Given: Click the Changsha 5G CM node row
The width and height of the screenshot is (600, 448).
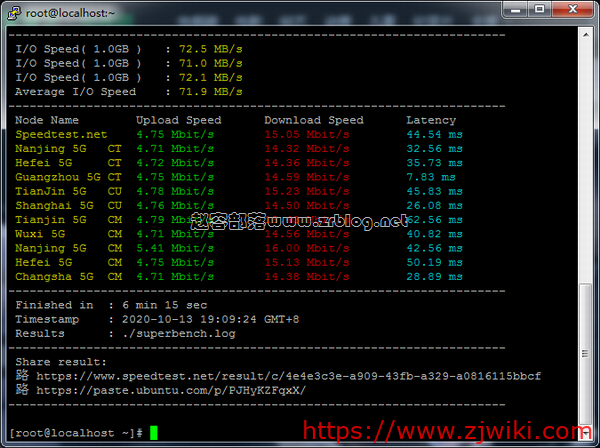Looking at the screenshot, I should tap(68, 275).
